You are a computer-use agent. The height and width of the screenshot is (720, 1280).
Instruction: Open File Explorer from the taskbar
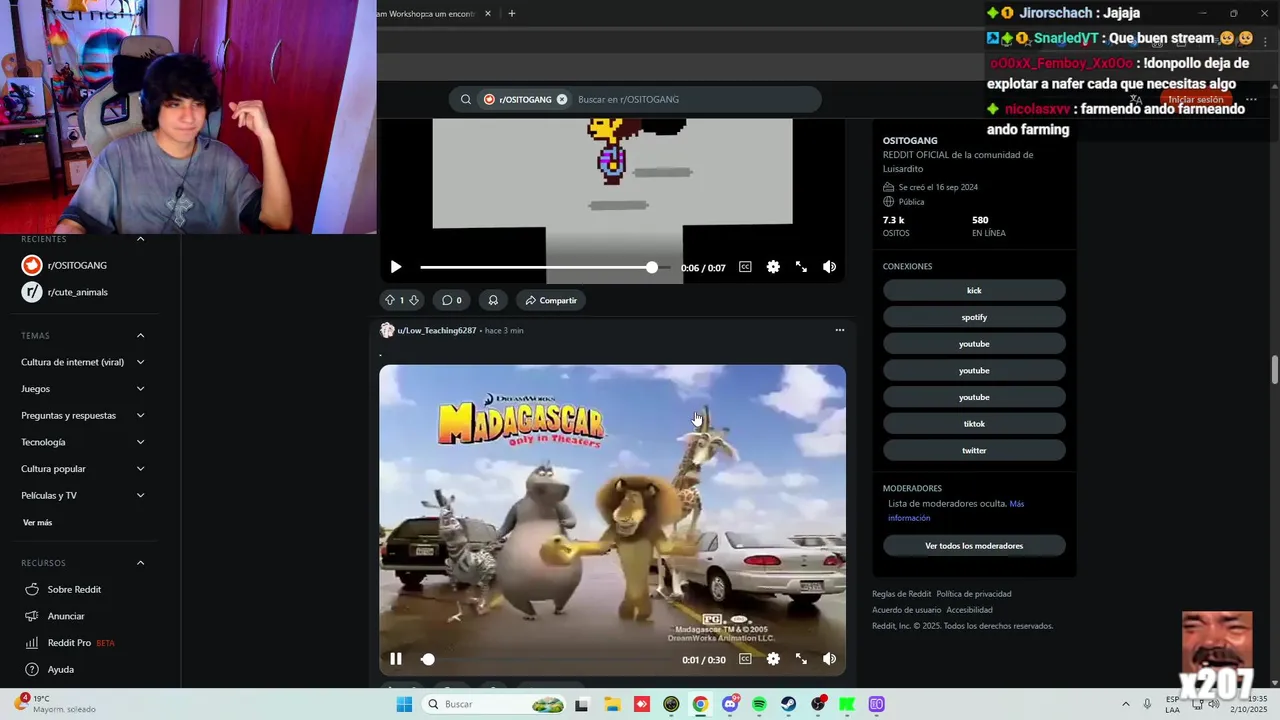point(611,704)
